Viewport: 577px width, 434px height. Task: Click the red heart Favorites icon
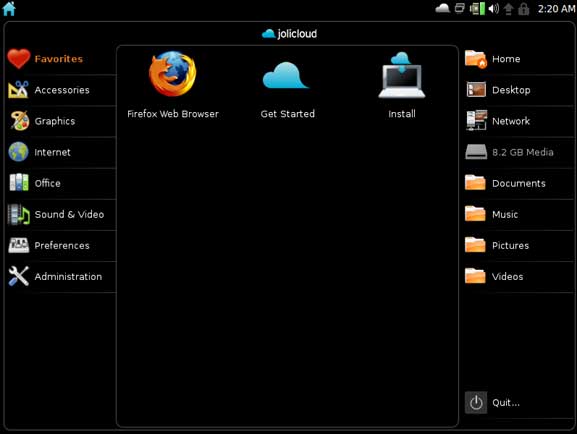point(18,59)
